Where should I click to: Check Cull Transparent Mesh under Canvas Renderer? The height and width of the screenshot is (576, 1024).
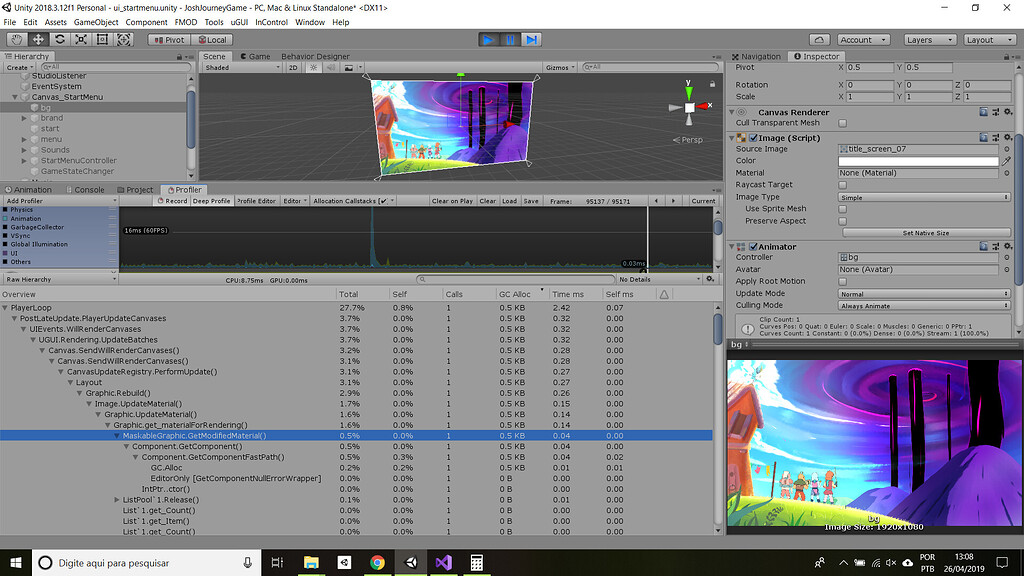coord(843,123)
